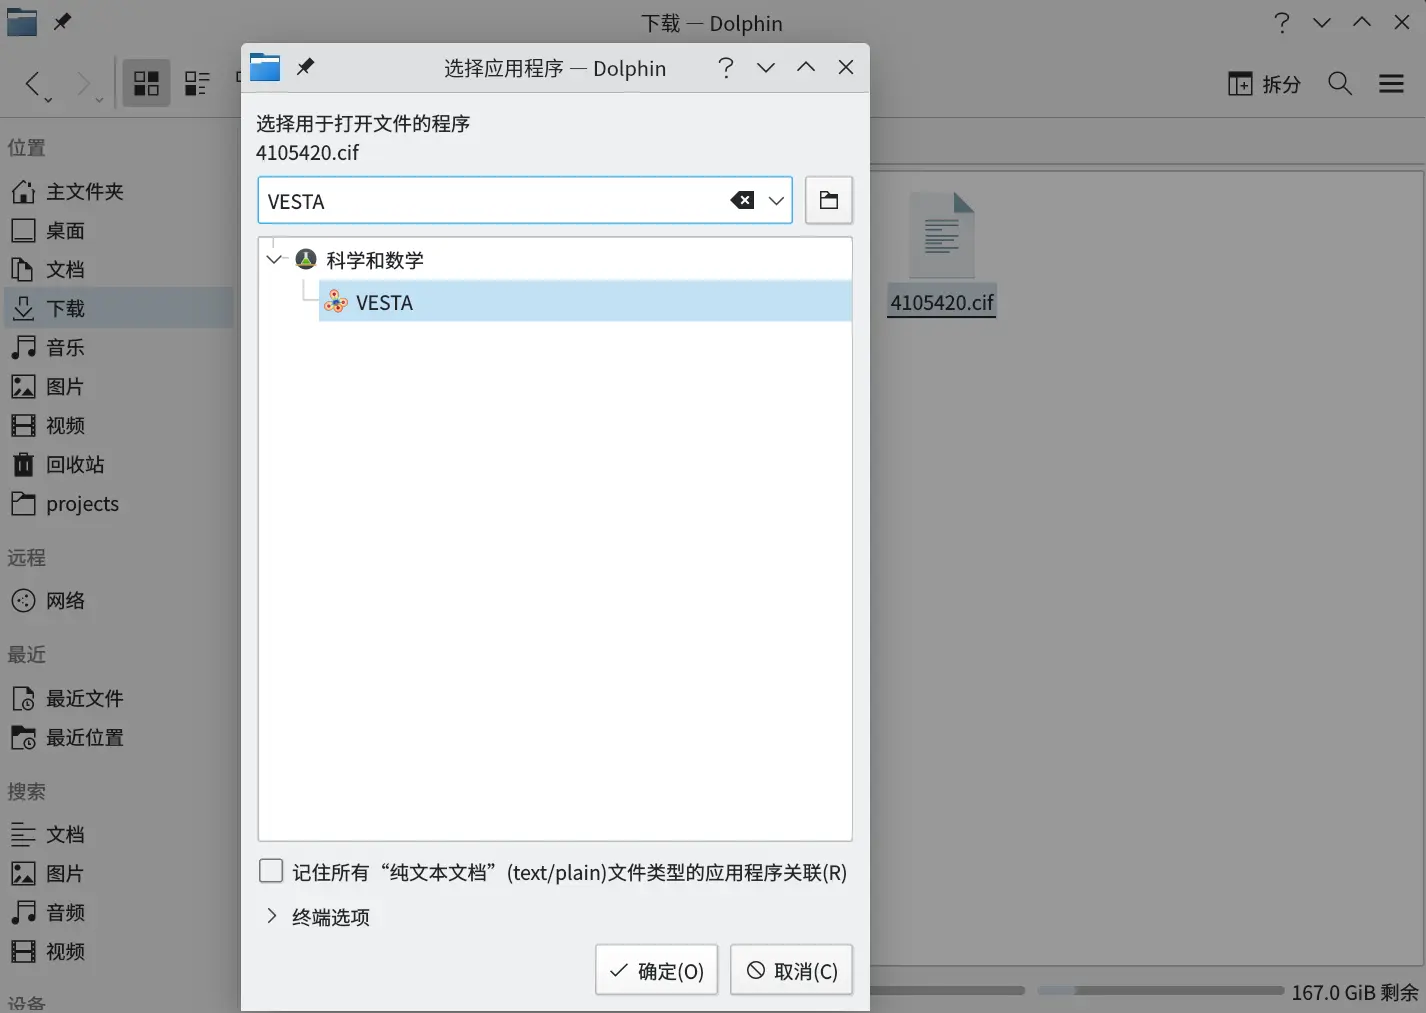
Task: Open 视频 under 位置 in sidebar
Action: [x=116, y=425]
